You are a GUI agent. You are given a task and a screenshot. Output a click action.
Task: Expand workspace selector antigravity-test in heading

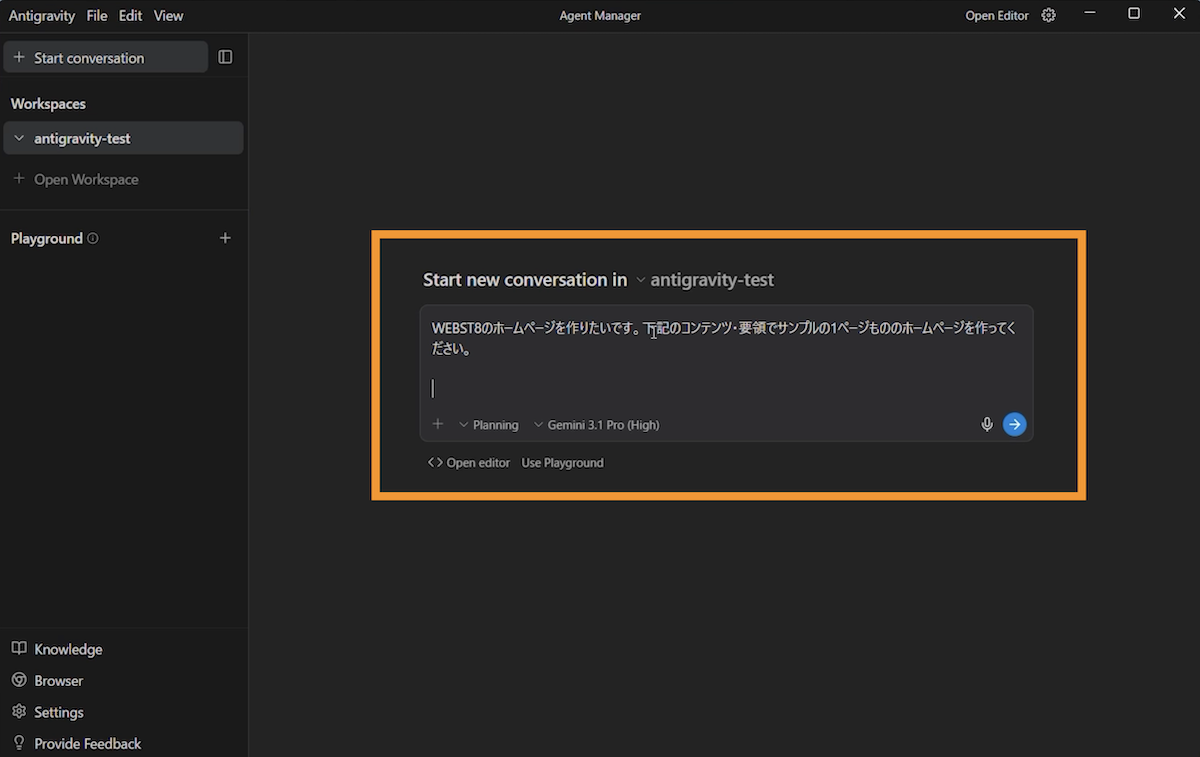[704, 280]
